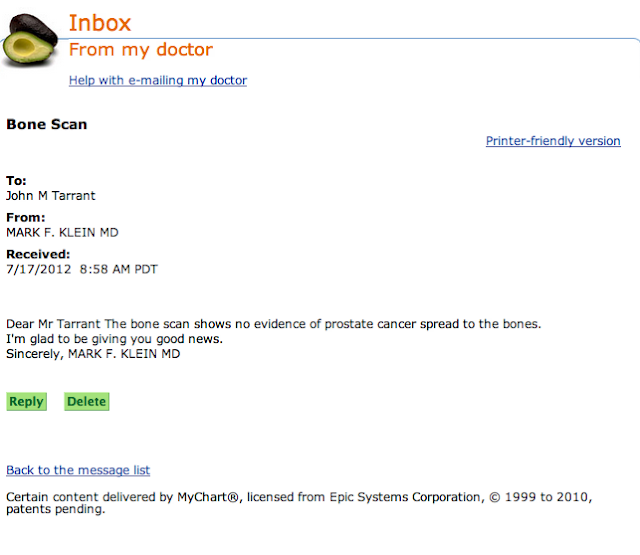This screenshot has height=555, width=640.
Task: Click the 'To:' field label
Action: [x=16, y=181]
